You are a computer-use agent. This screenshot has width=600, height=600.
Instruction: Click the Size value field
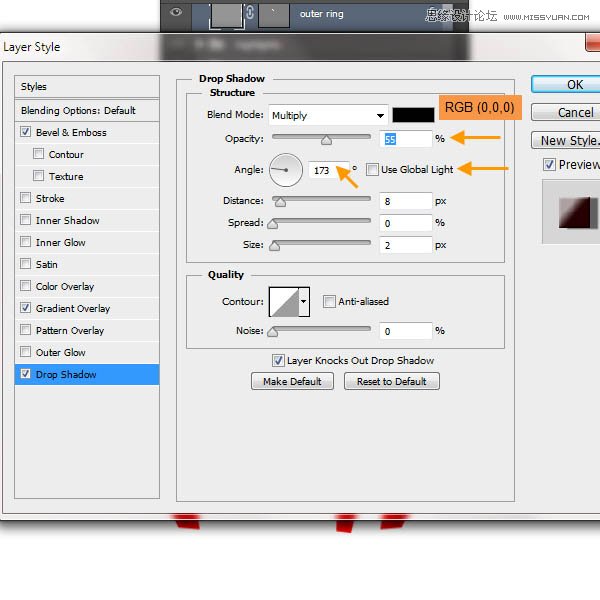406,245
